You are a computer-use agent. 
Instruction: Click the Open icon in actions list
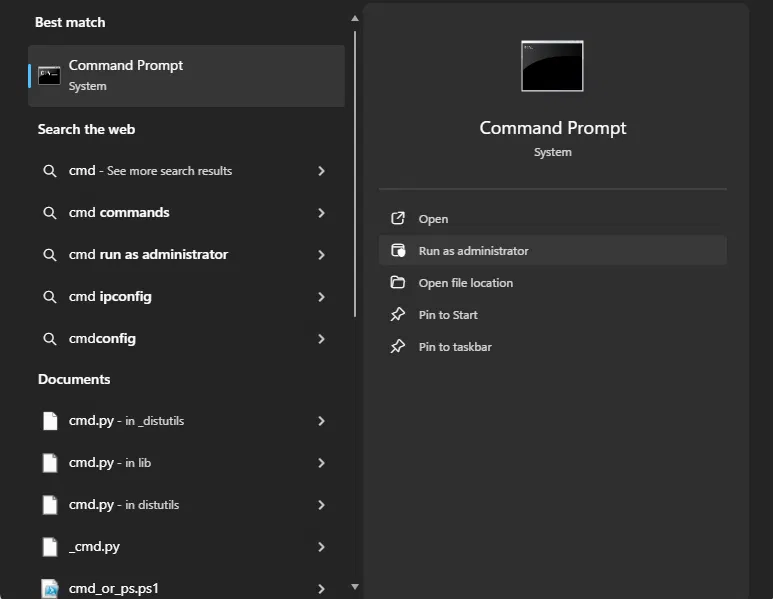click(398, 219)
